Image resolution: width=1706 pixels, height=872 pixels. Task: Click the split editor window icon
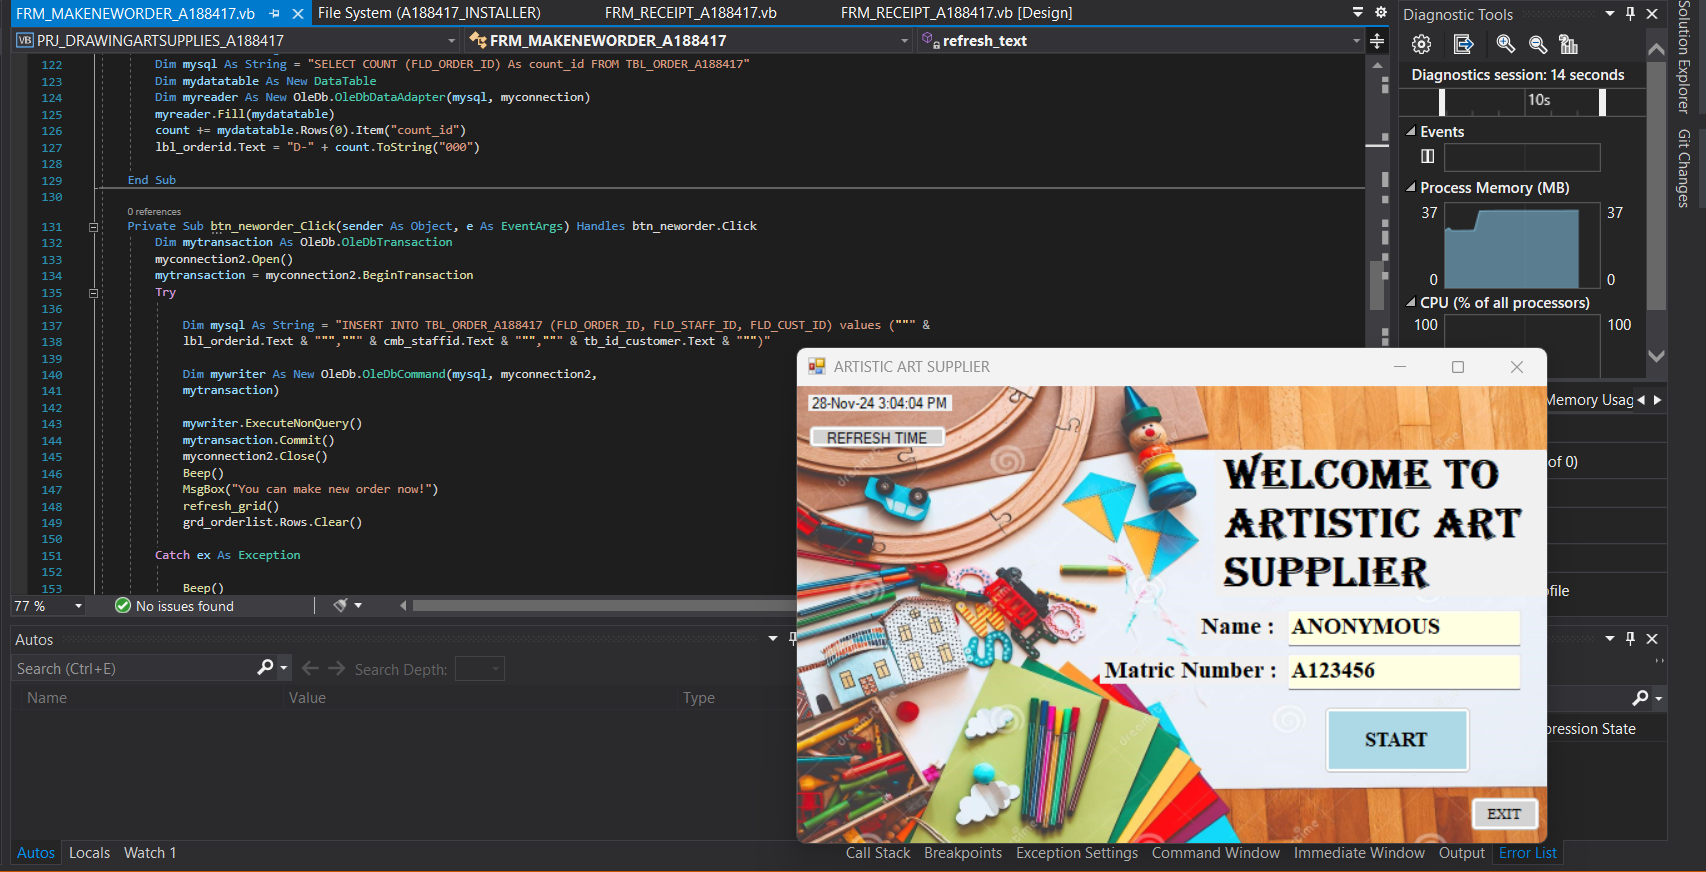(1377, 41)
